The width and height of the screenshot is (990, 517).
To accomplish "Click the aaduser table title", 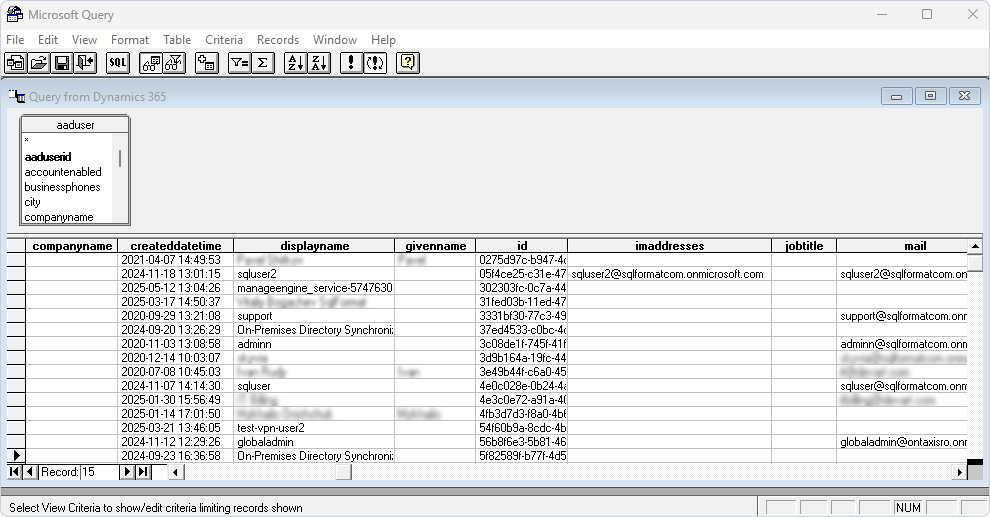I will 75,124.
